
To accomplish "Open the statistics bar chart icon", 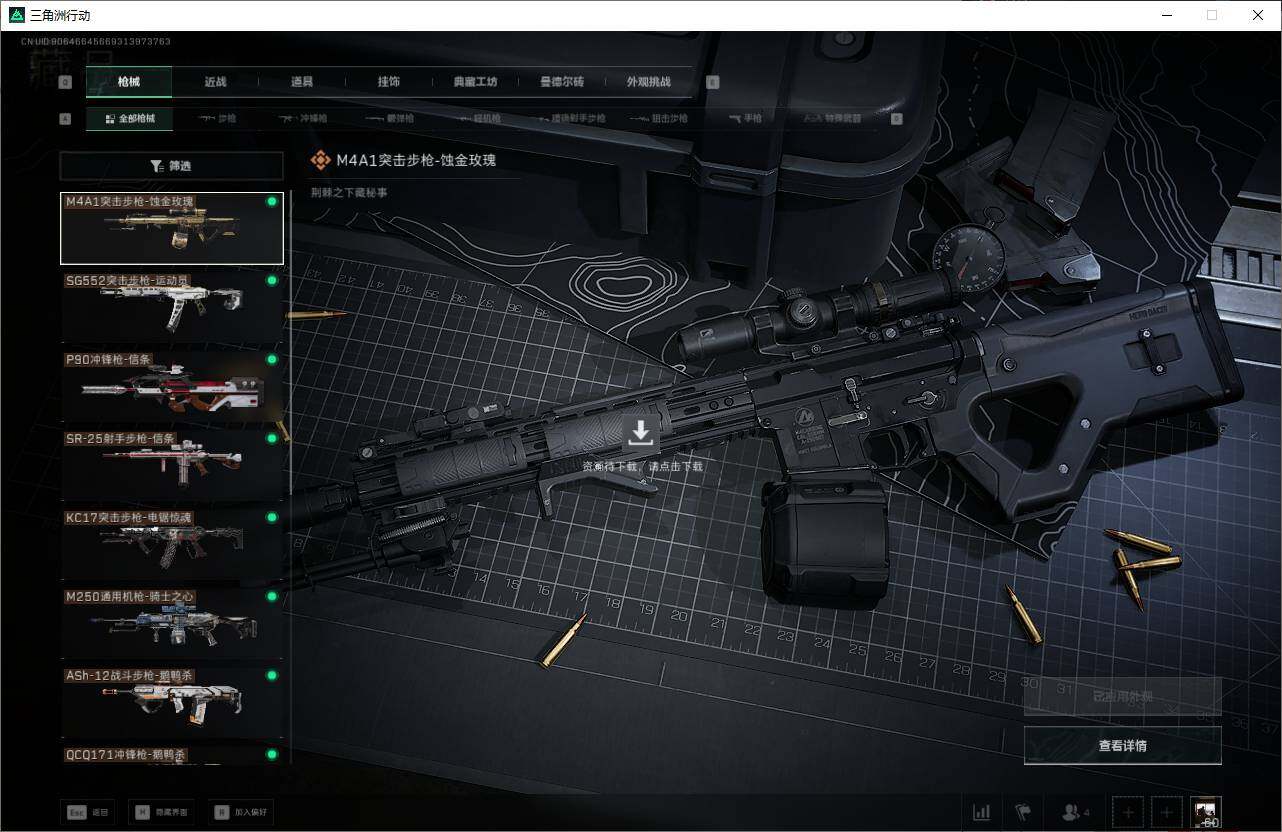I will pyautogui.click(x=982, y=812).
